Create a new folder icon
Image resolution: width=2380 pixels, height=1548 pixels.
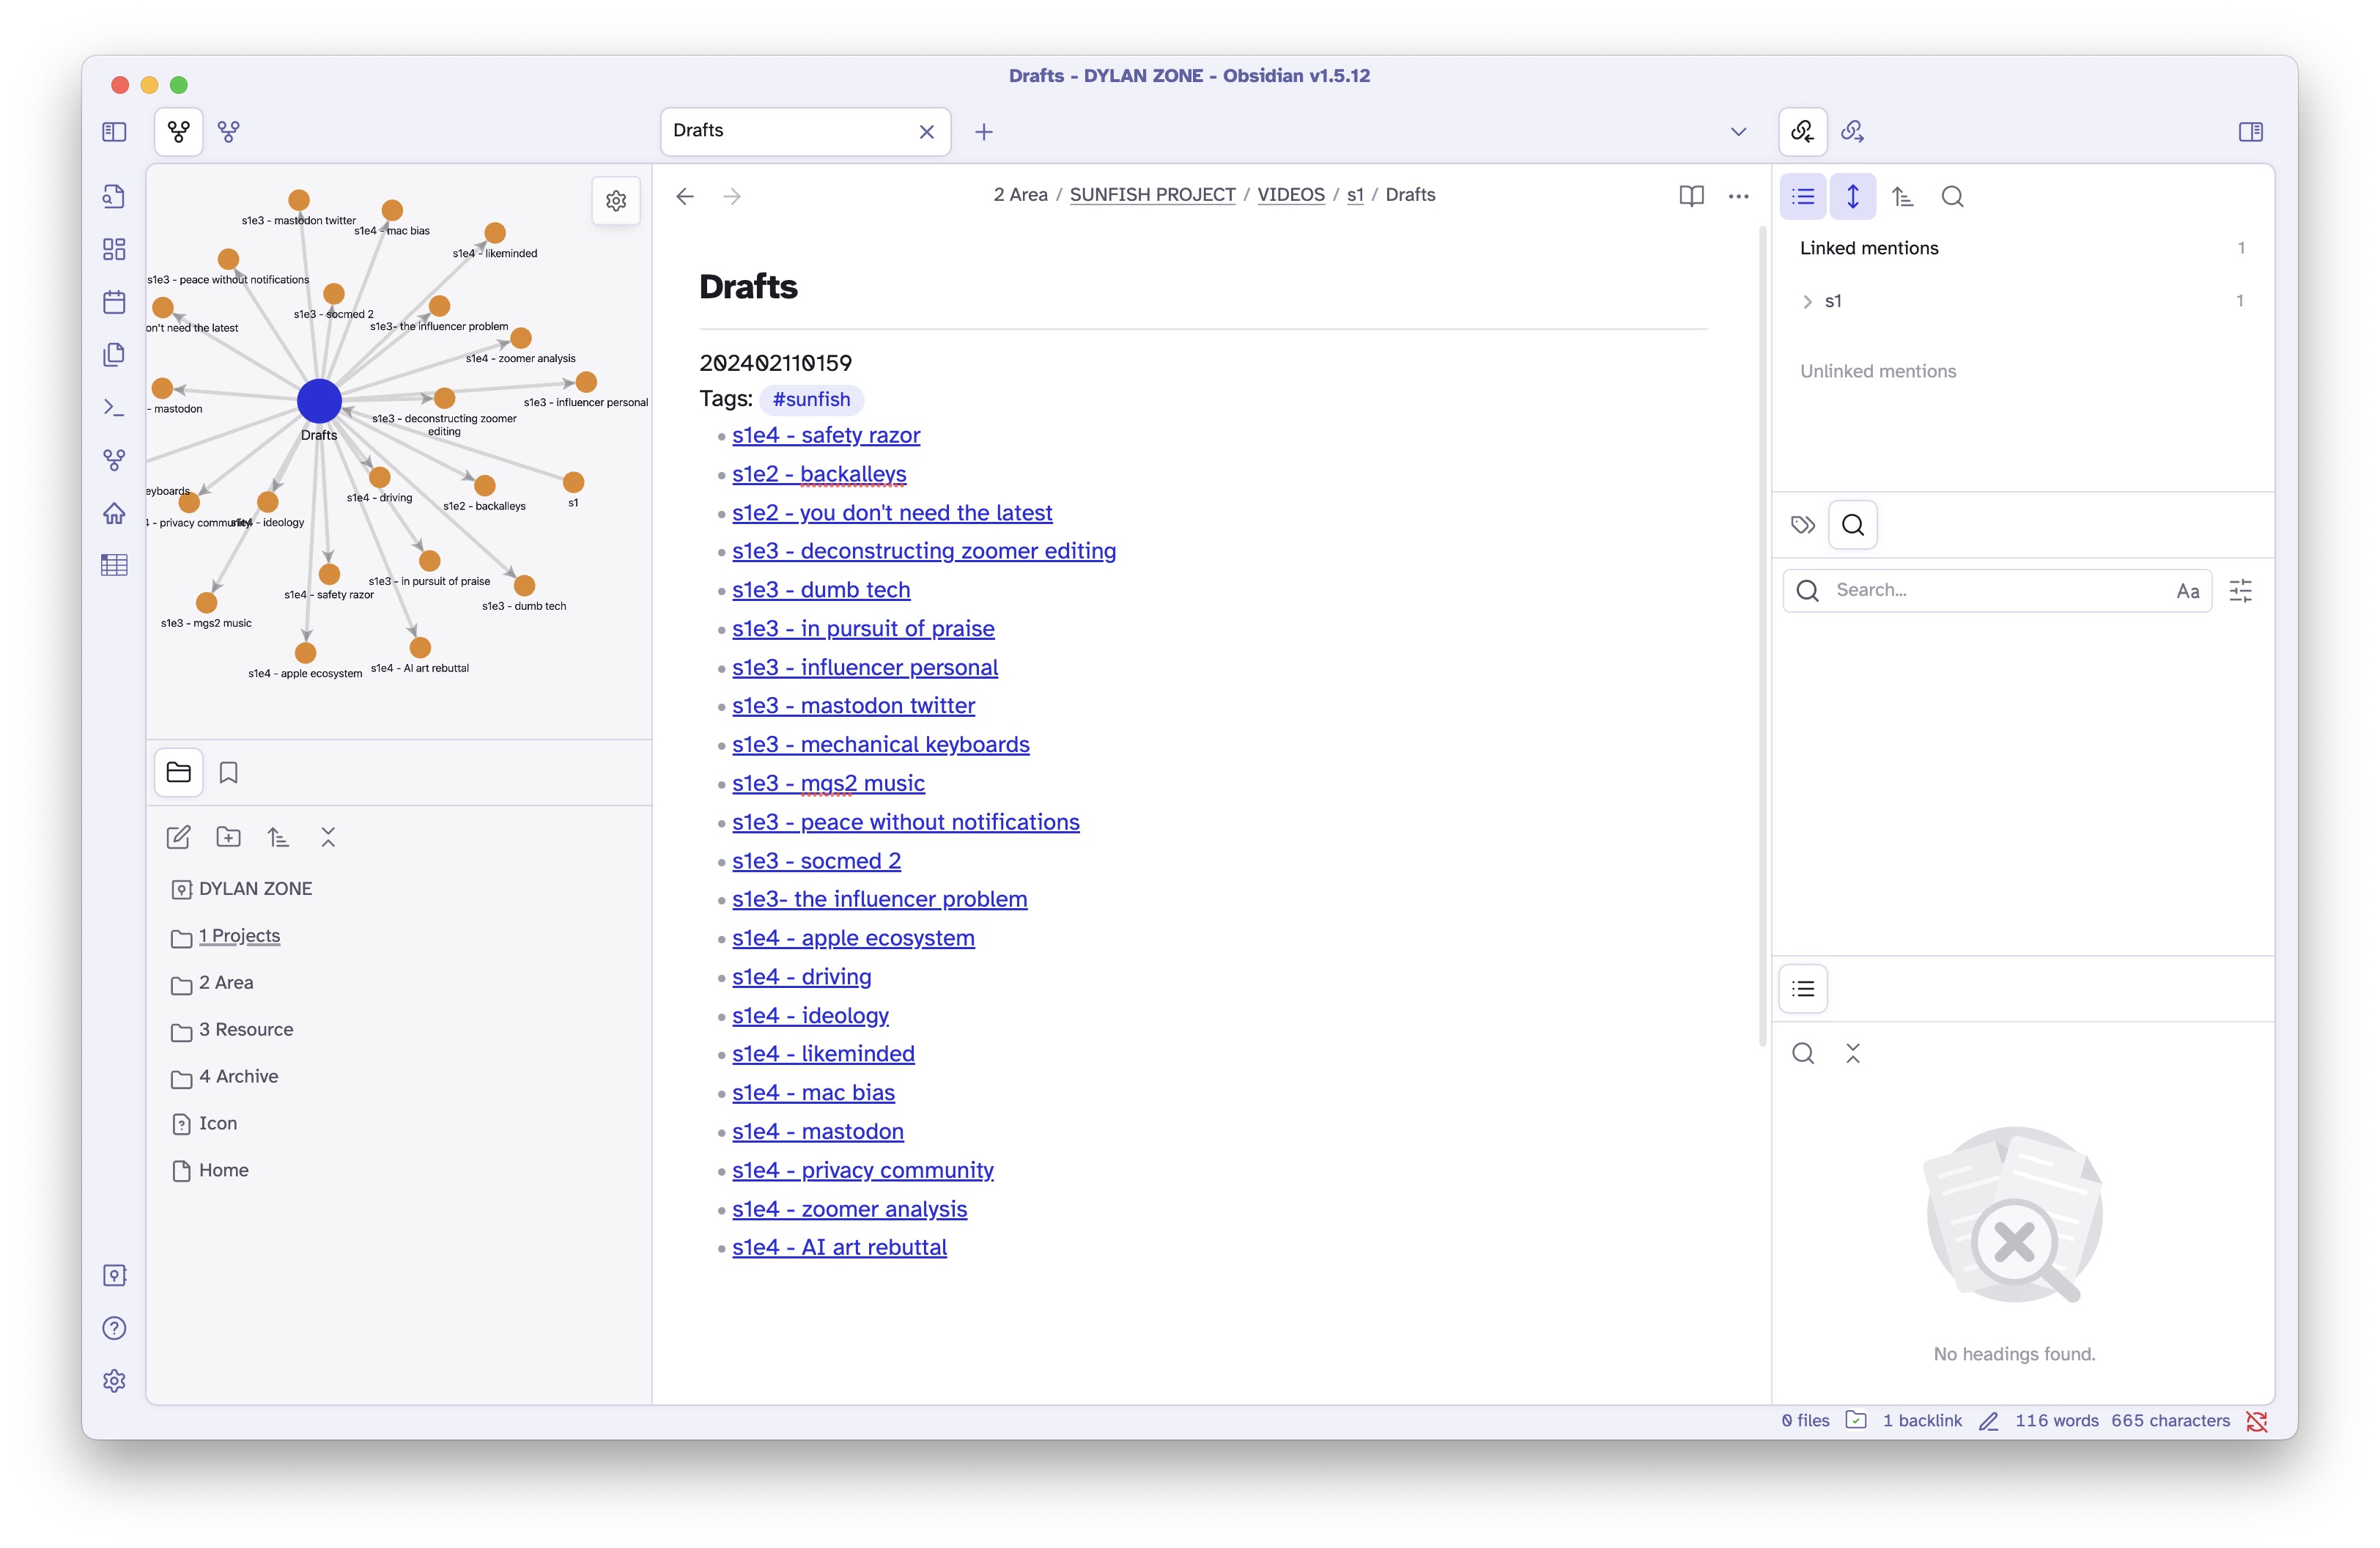228,837
